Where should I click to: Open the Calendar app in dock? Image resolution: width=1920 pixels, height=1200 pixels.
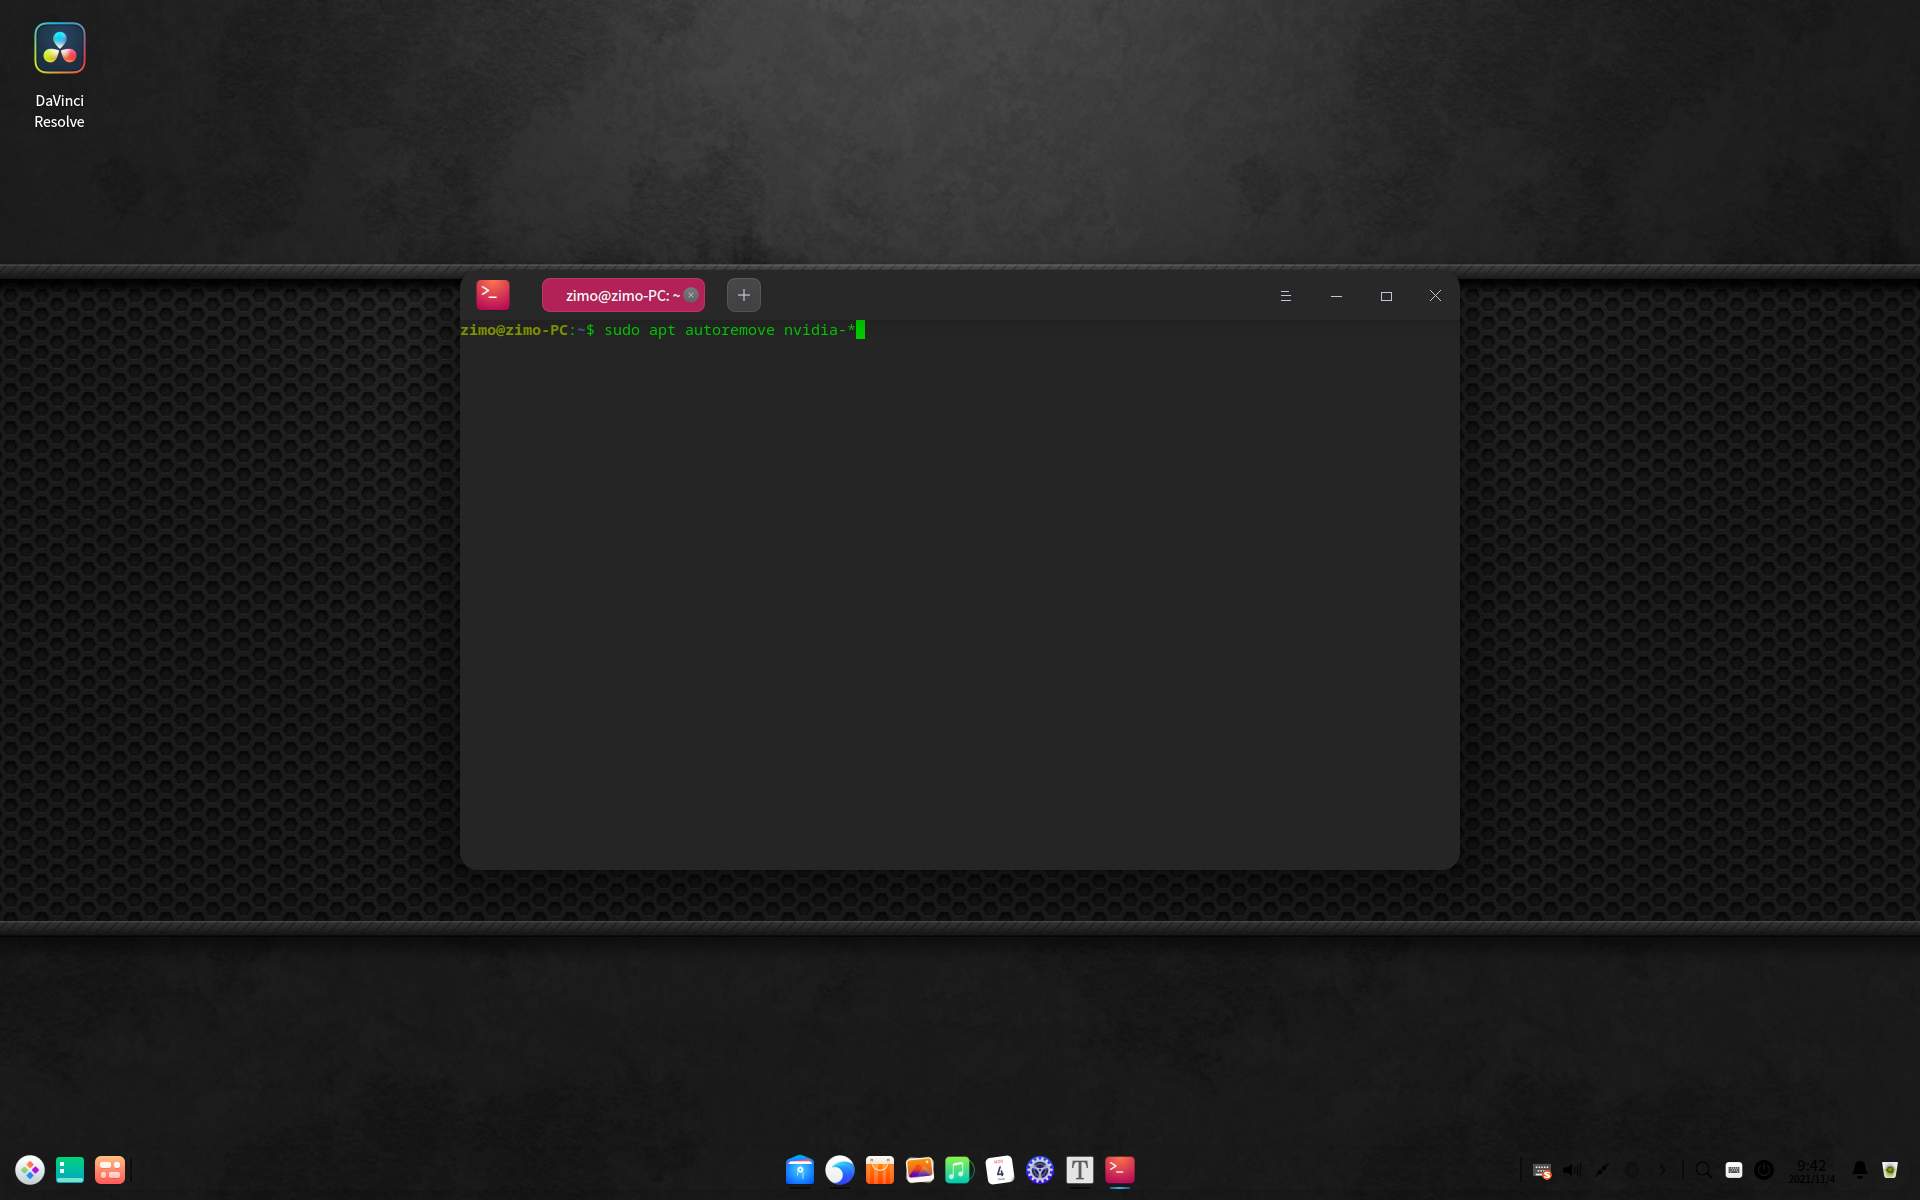tap(1000, 1170)
